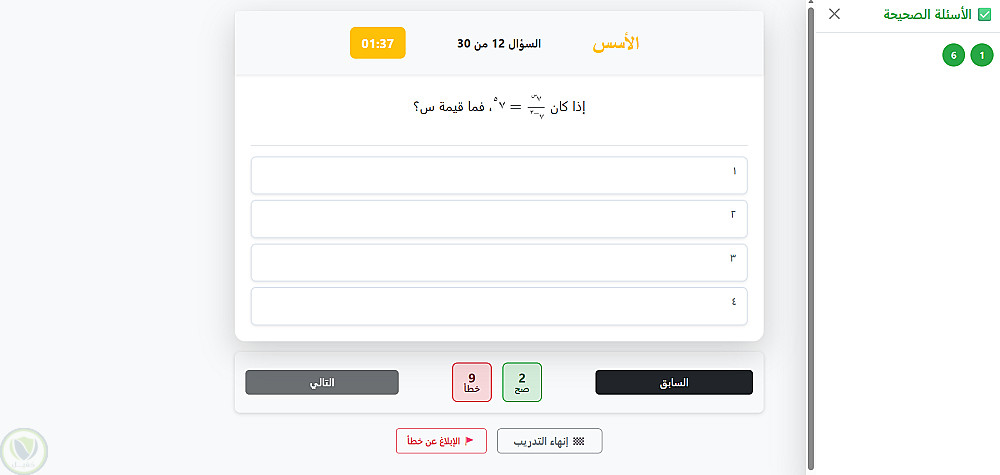Advance to the next question with التالي
This screenshot has width=1000, height=475.
click(321, 383)
